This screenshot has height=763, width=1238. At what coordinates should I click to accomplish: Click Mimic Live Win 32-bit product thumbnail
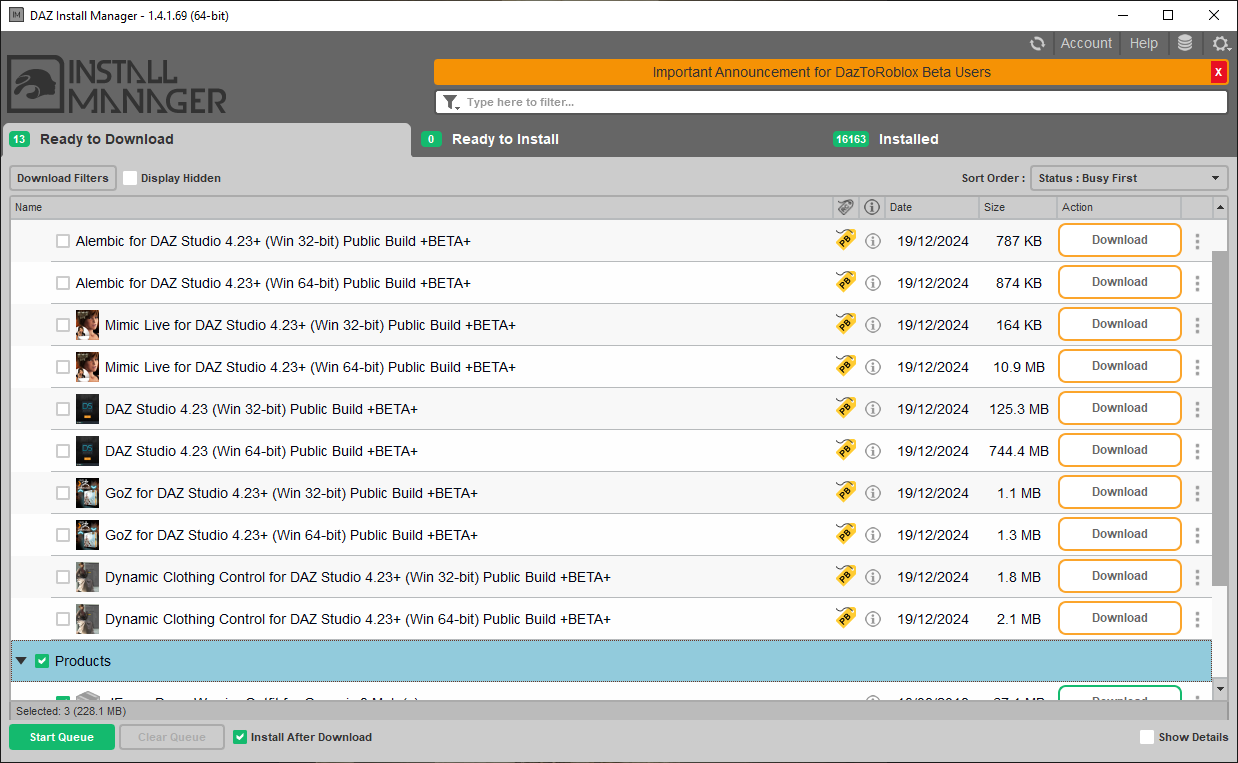point(87,325)
